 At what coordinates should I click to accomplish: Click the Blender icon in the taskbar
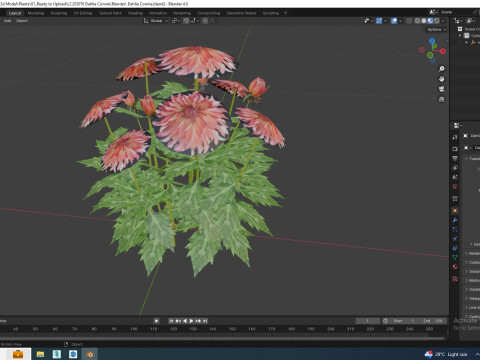(90, 354)
